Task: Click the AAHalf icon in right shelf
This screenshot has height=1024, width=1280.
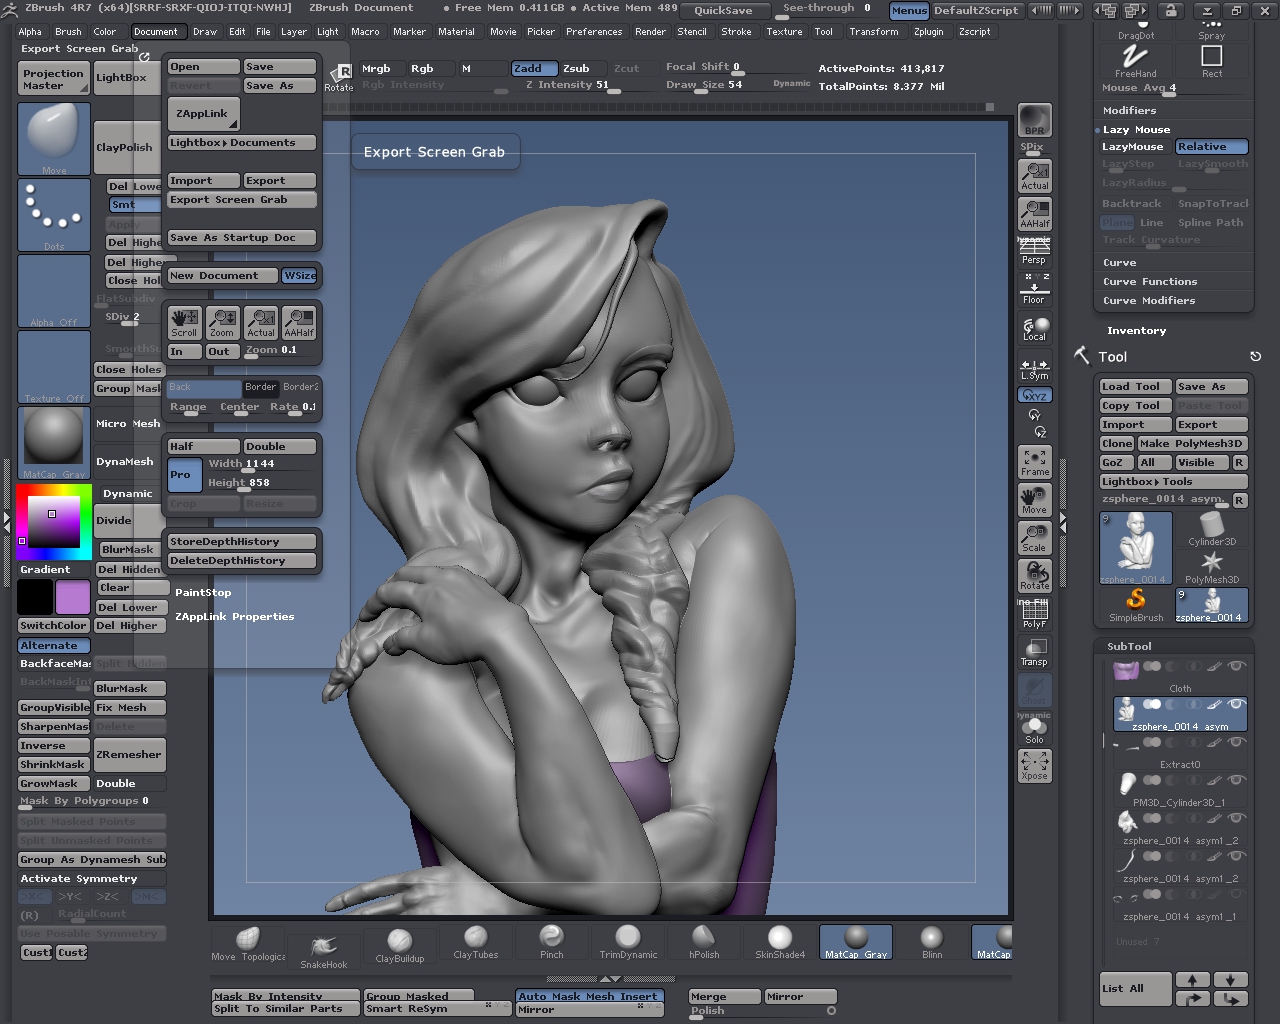Action: 1034,214
